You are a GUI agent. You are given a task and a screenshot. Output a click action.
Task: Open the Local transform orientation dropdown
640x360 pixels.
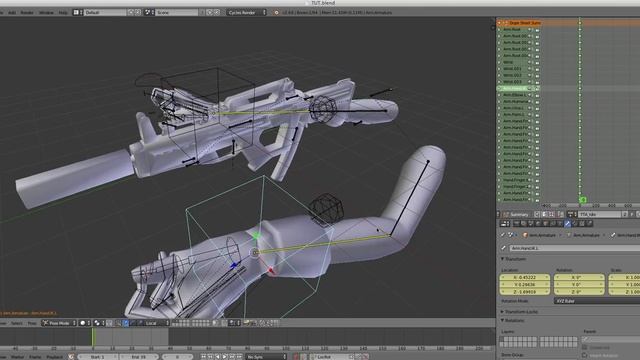pyautogui.click(x=154, y=323)
